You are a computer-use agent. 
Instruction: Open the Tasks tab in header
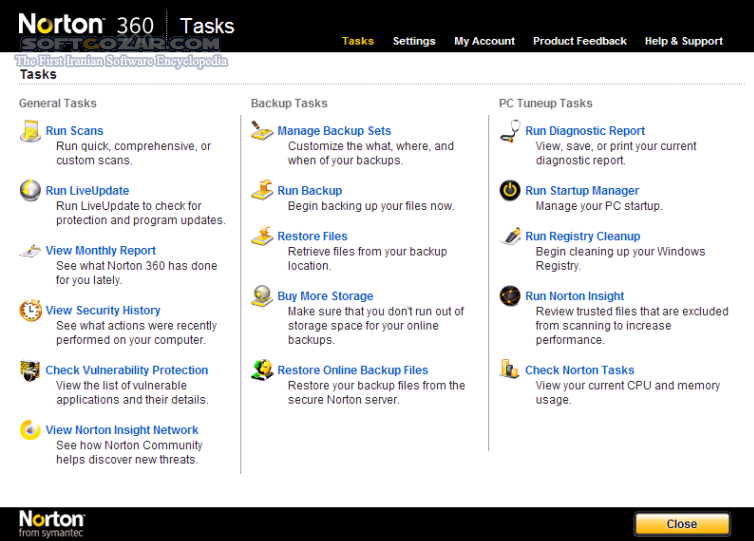[358, 41]
